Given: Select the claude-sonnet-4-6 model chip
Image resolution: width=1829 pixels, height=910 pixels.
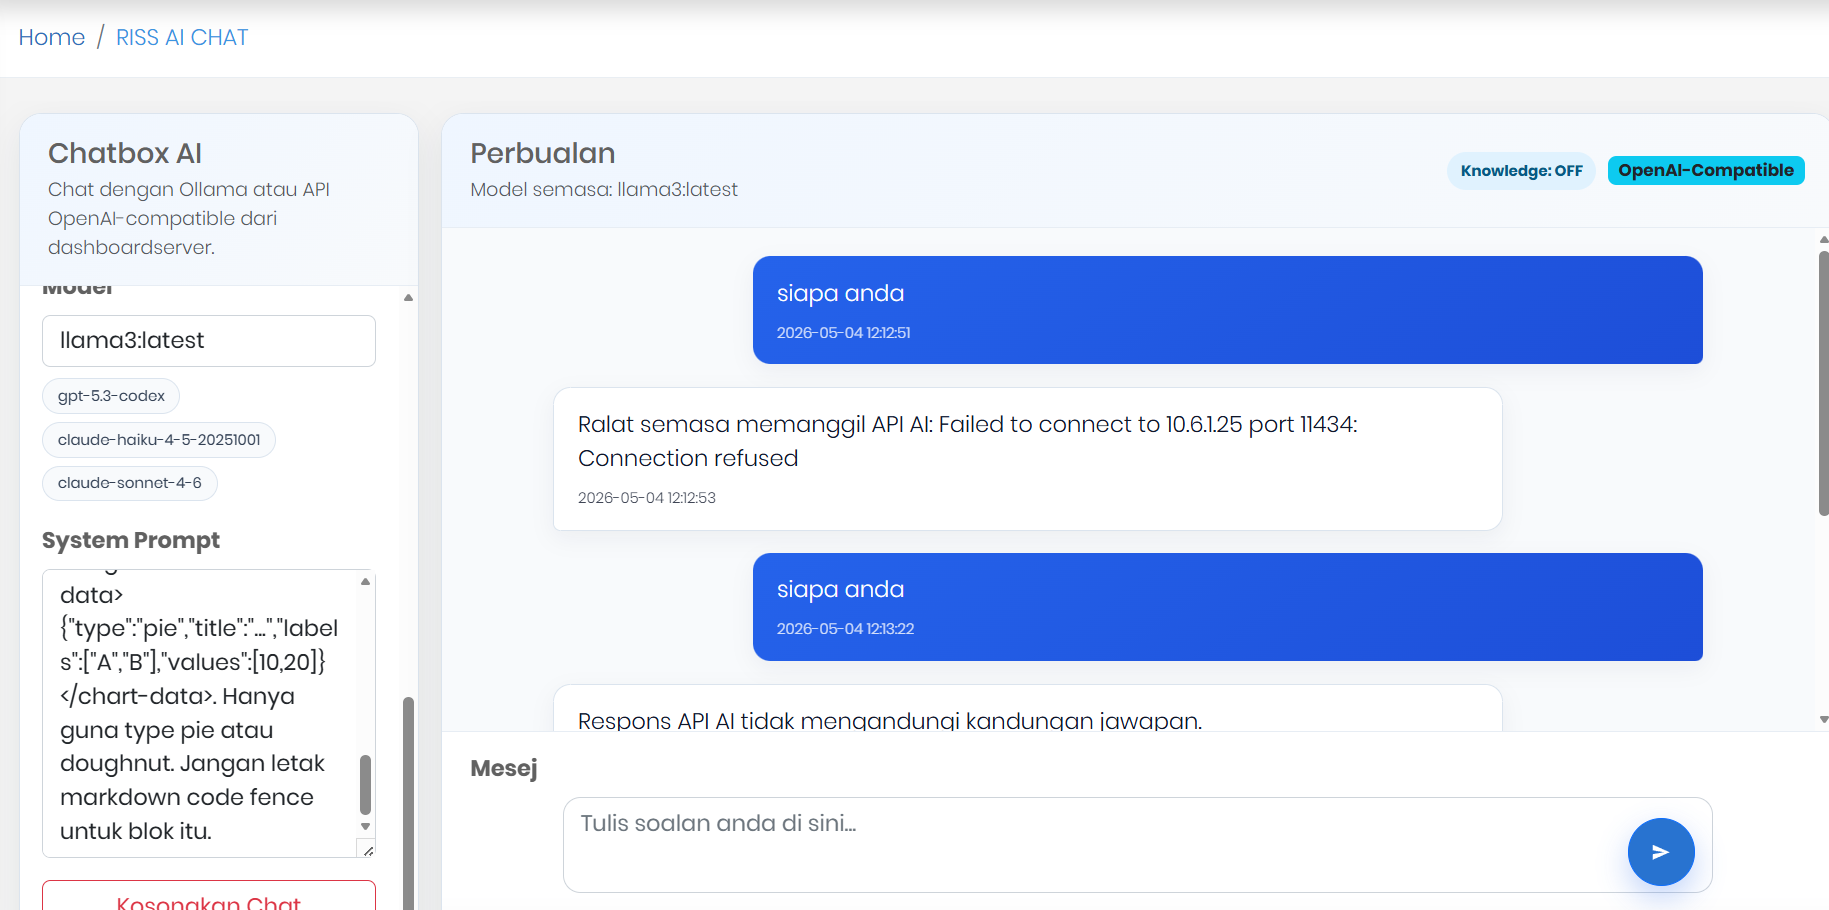Looking at the screenshot, I should (x=130, y=483).
